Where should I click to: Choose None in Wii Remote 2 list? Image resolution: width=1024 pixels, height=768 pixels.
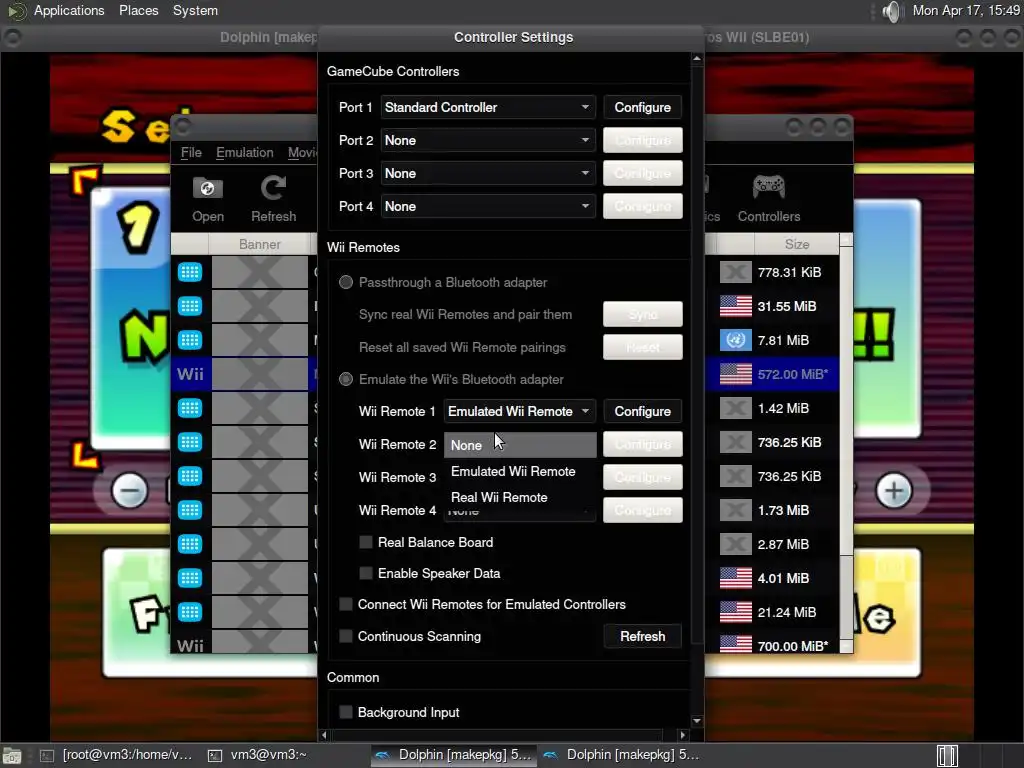(x=520, y=445)
